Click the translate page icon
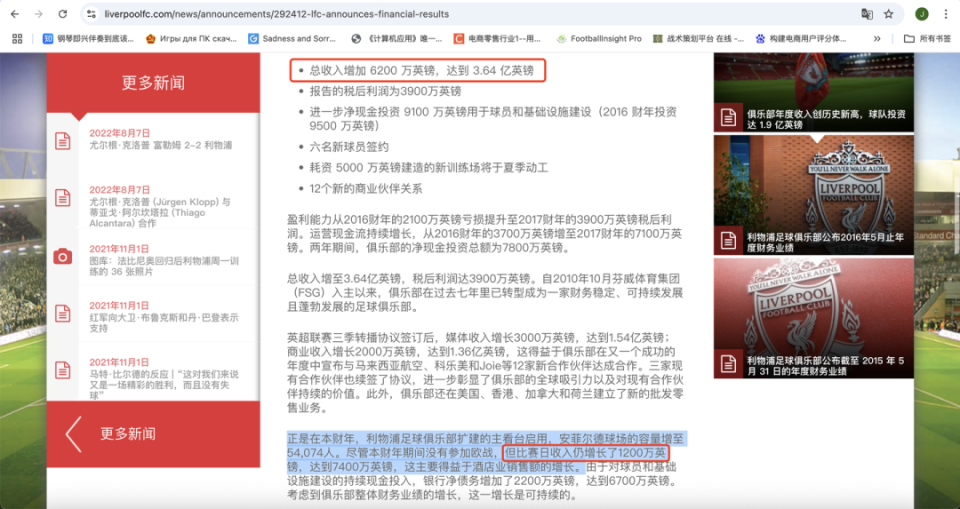The height and width of the screenshot is (509, 960). pyautogui.click(x=866, y=13)
